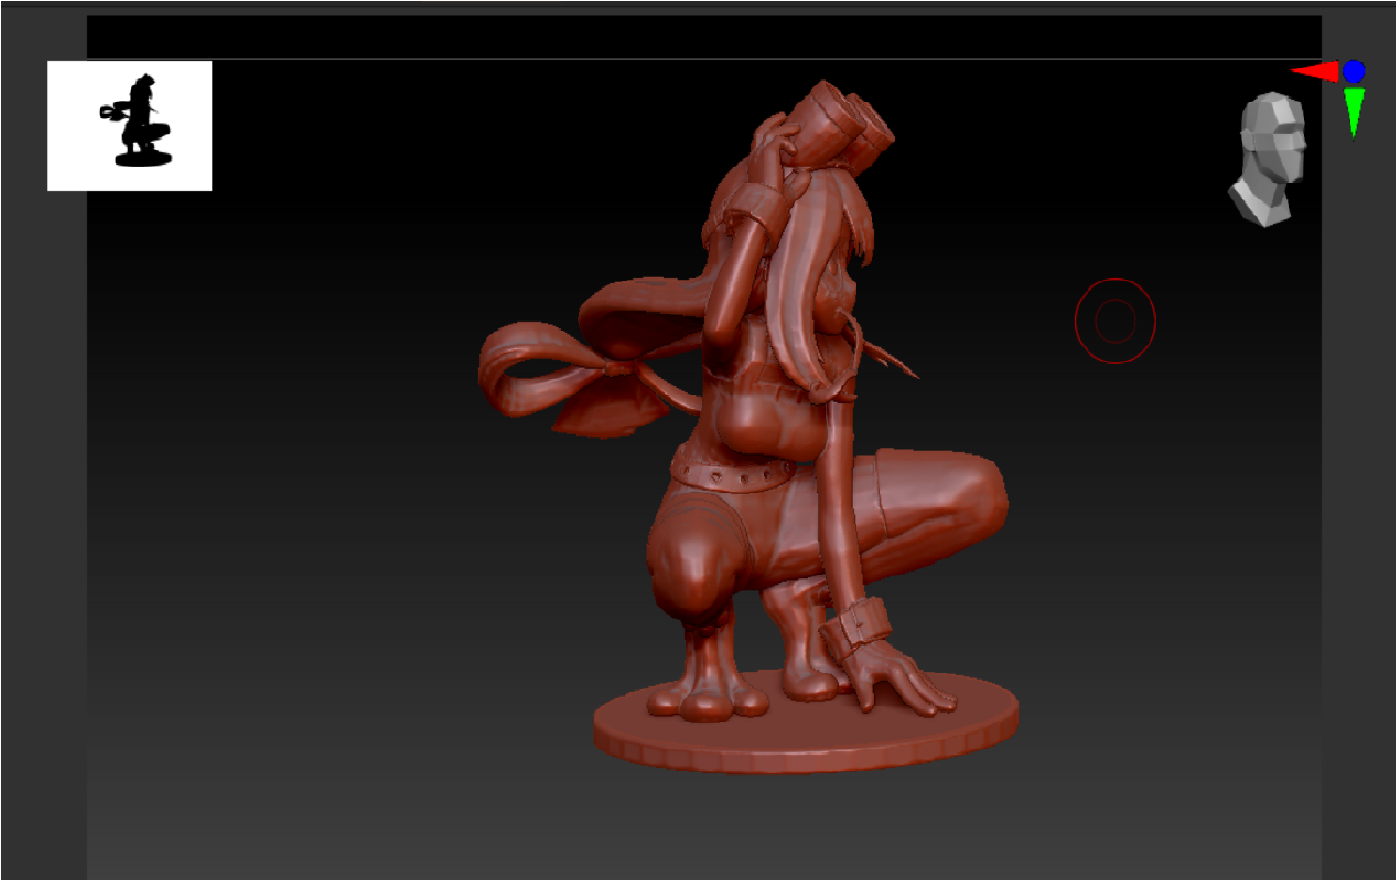Click the gray CamView head orientation model
This screenshot has height=880, width=1396.
[1267, 159]
